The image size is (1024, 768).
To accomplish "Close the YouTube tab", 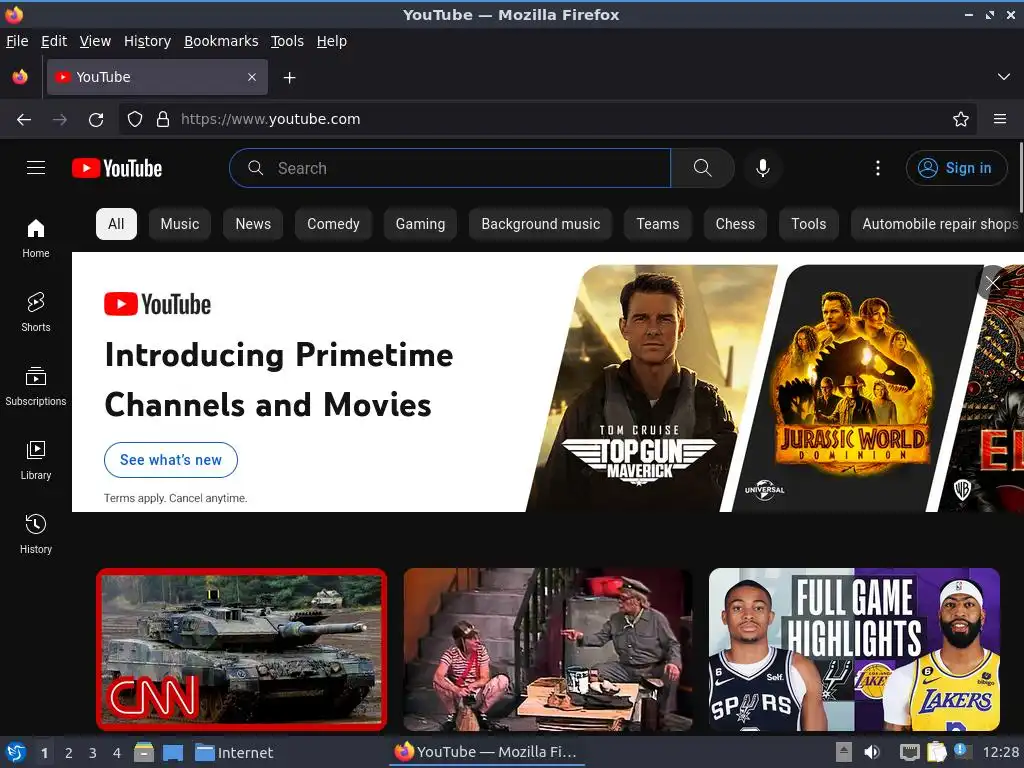I will tap(252, 77).
